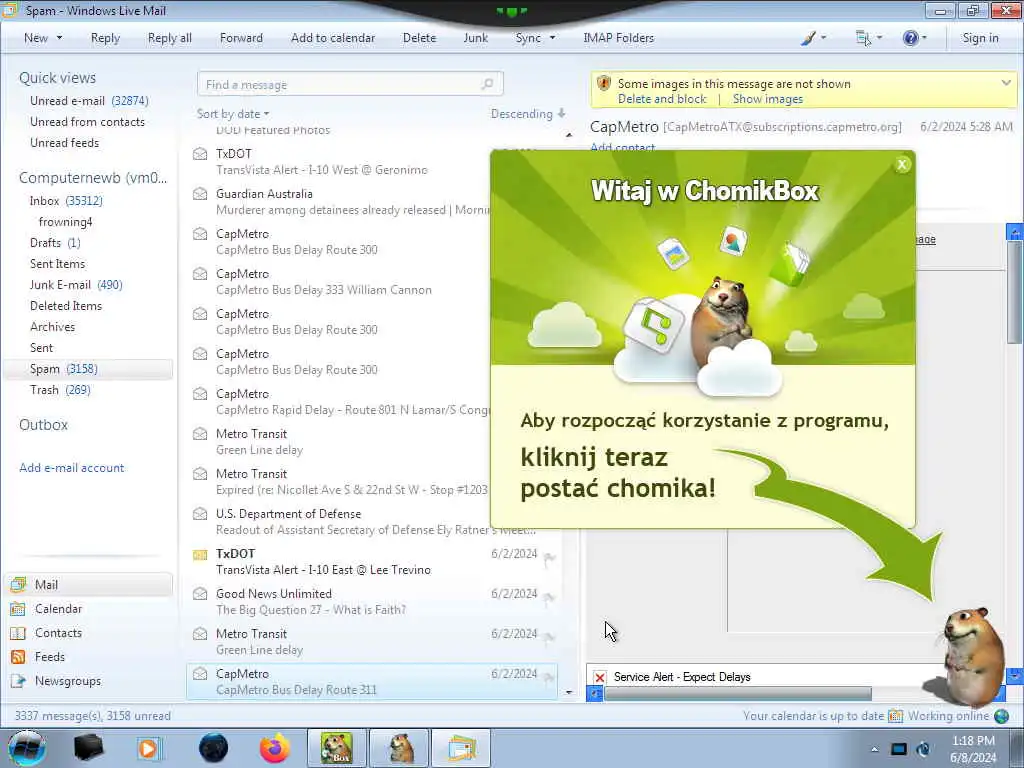Click the search magnifier in Find a message
The height and width of the screenshot is (768, 1024).
click(x=487, y=84)
